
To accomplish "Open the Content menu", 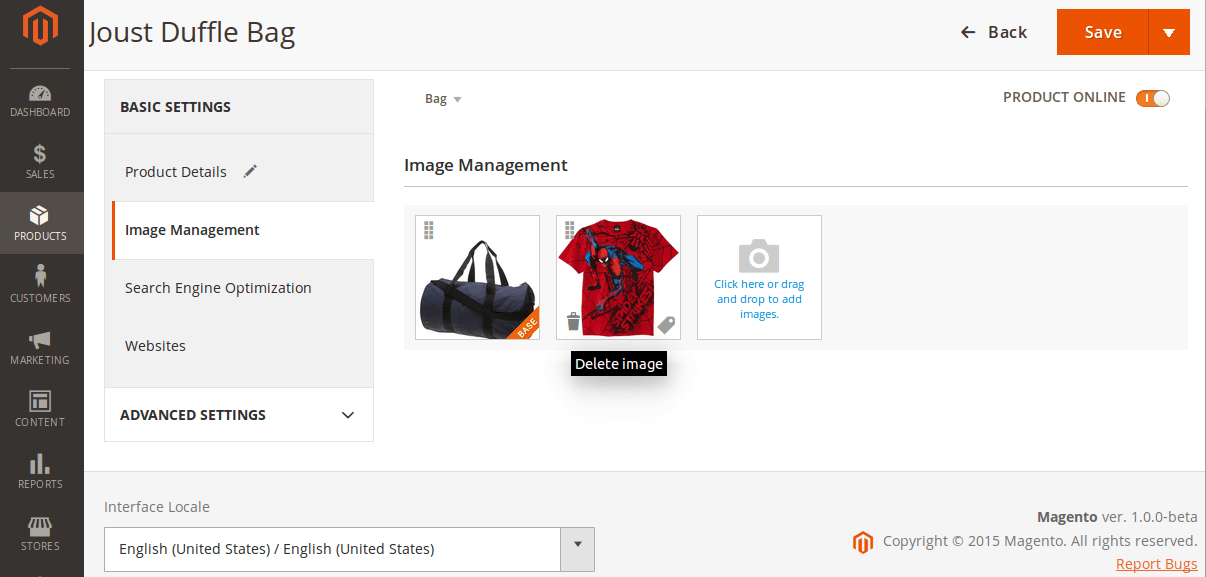I will pos(41,410).
